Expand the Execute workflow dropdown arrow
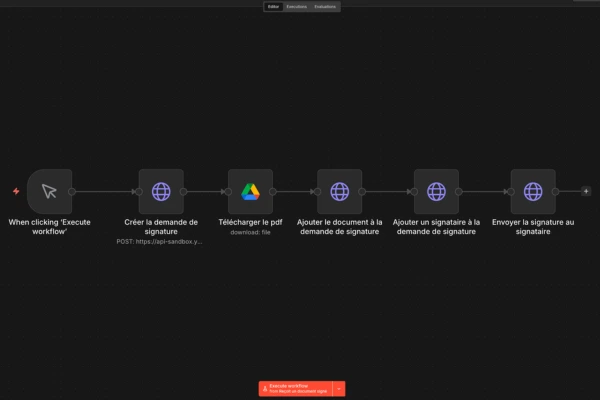 [339, 389]
